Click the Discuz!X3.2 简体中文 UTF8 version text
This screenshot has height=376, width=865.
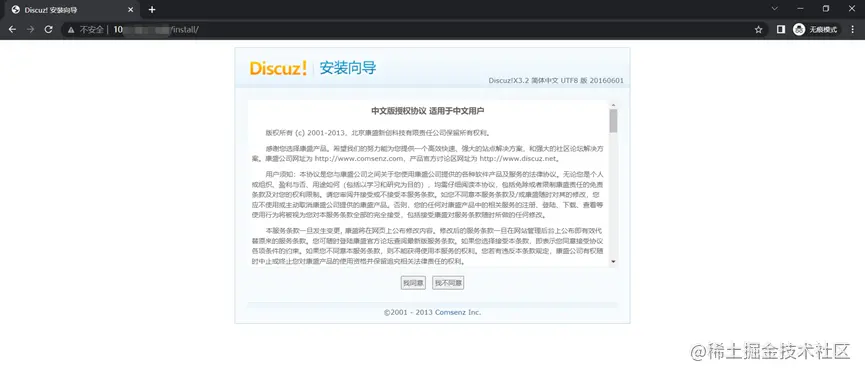point(556,80)
